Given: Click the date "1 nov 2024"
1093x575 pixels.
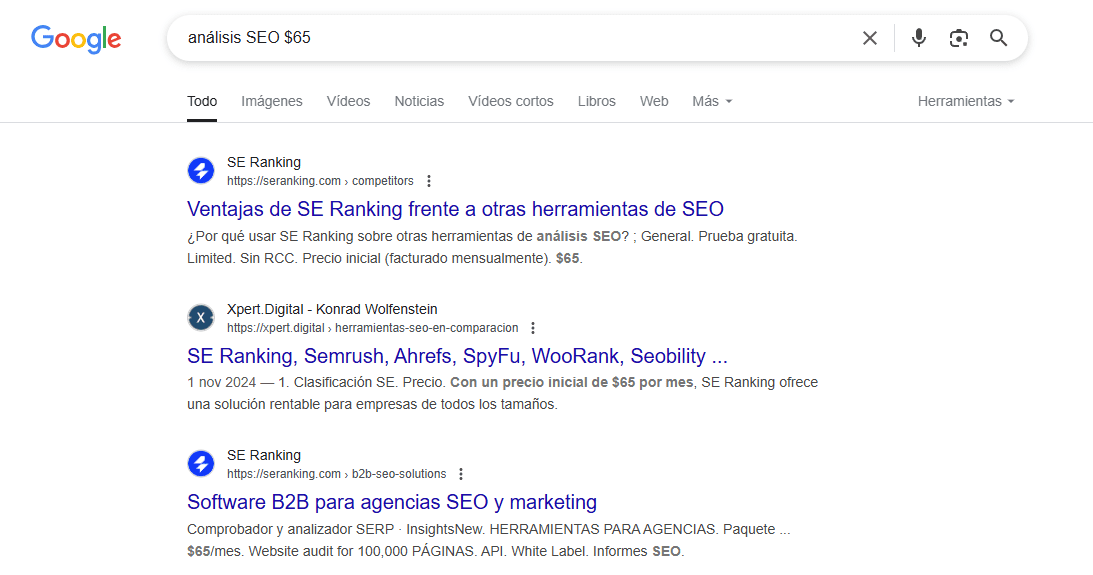Looking at the screenshot, I should 222,383.
